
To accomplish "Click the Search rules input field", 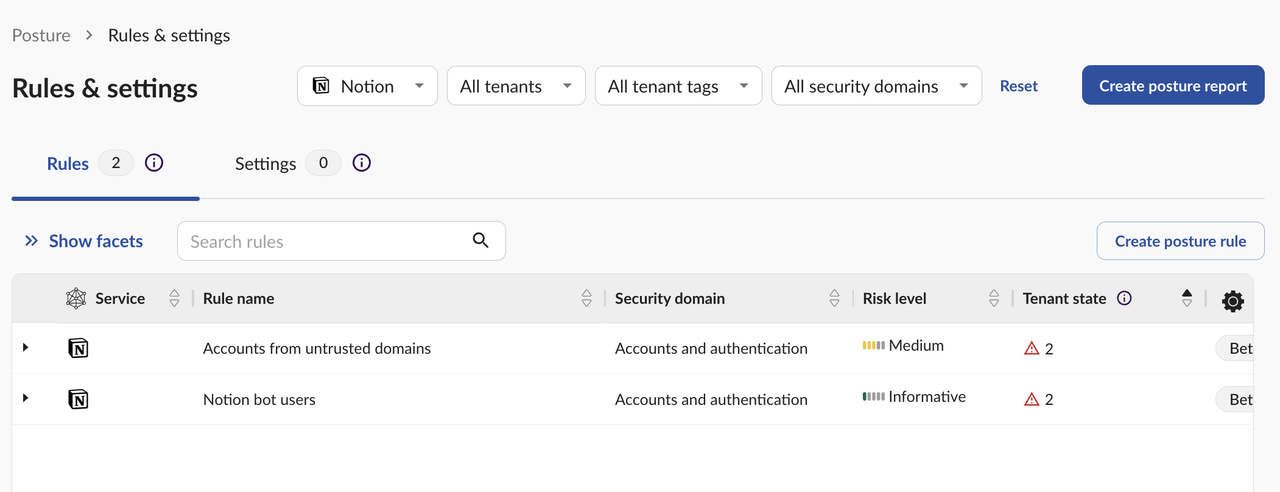I will click(x=341, y=241).
